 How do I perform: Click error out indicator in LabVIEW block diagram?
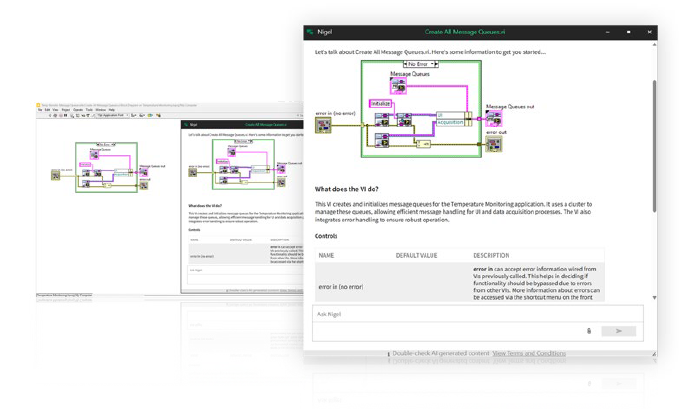click(x=144, y=185)
